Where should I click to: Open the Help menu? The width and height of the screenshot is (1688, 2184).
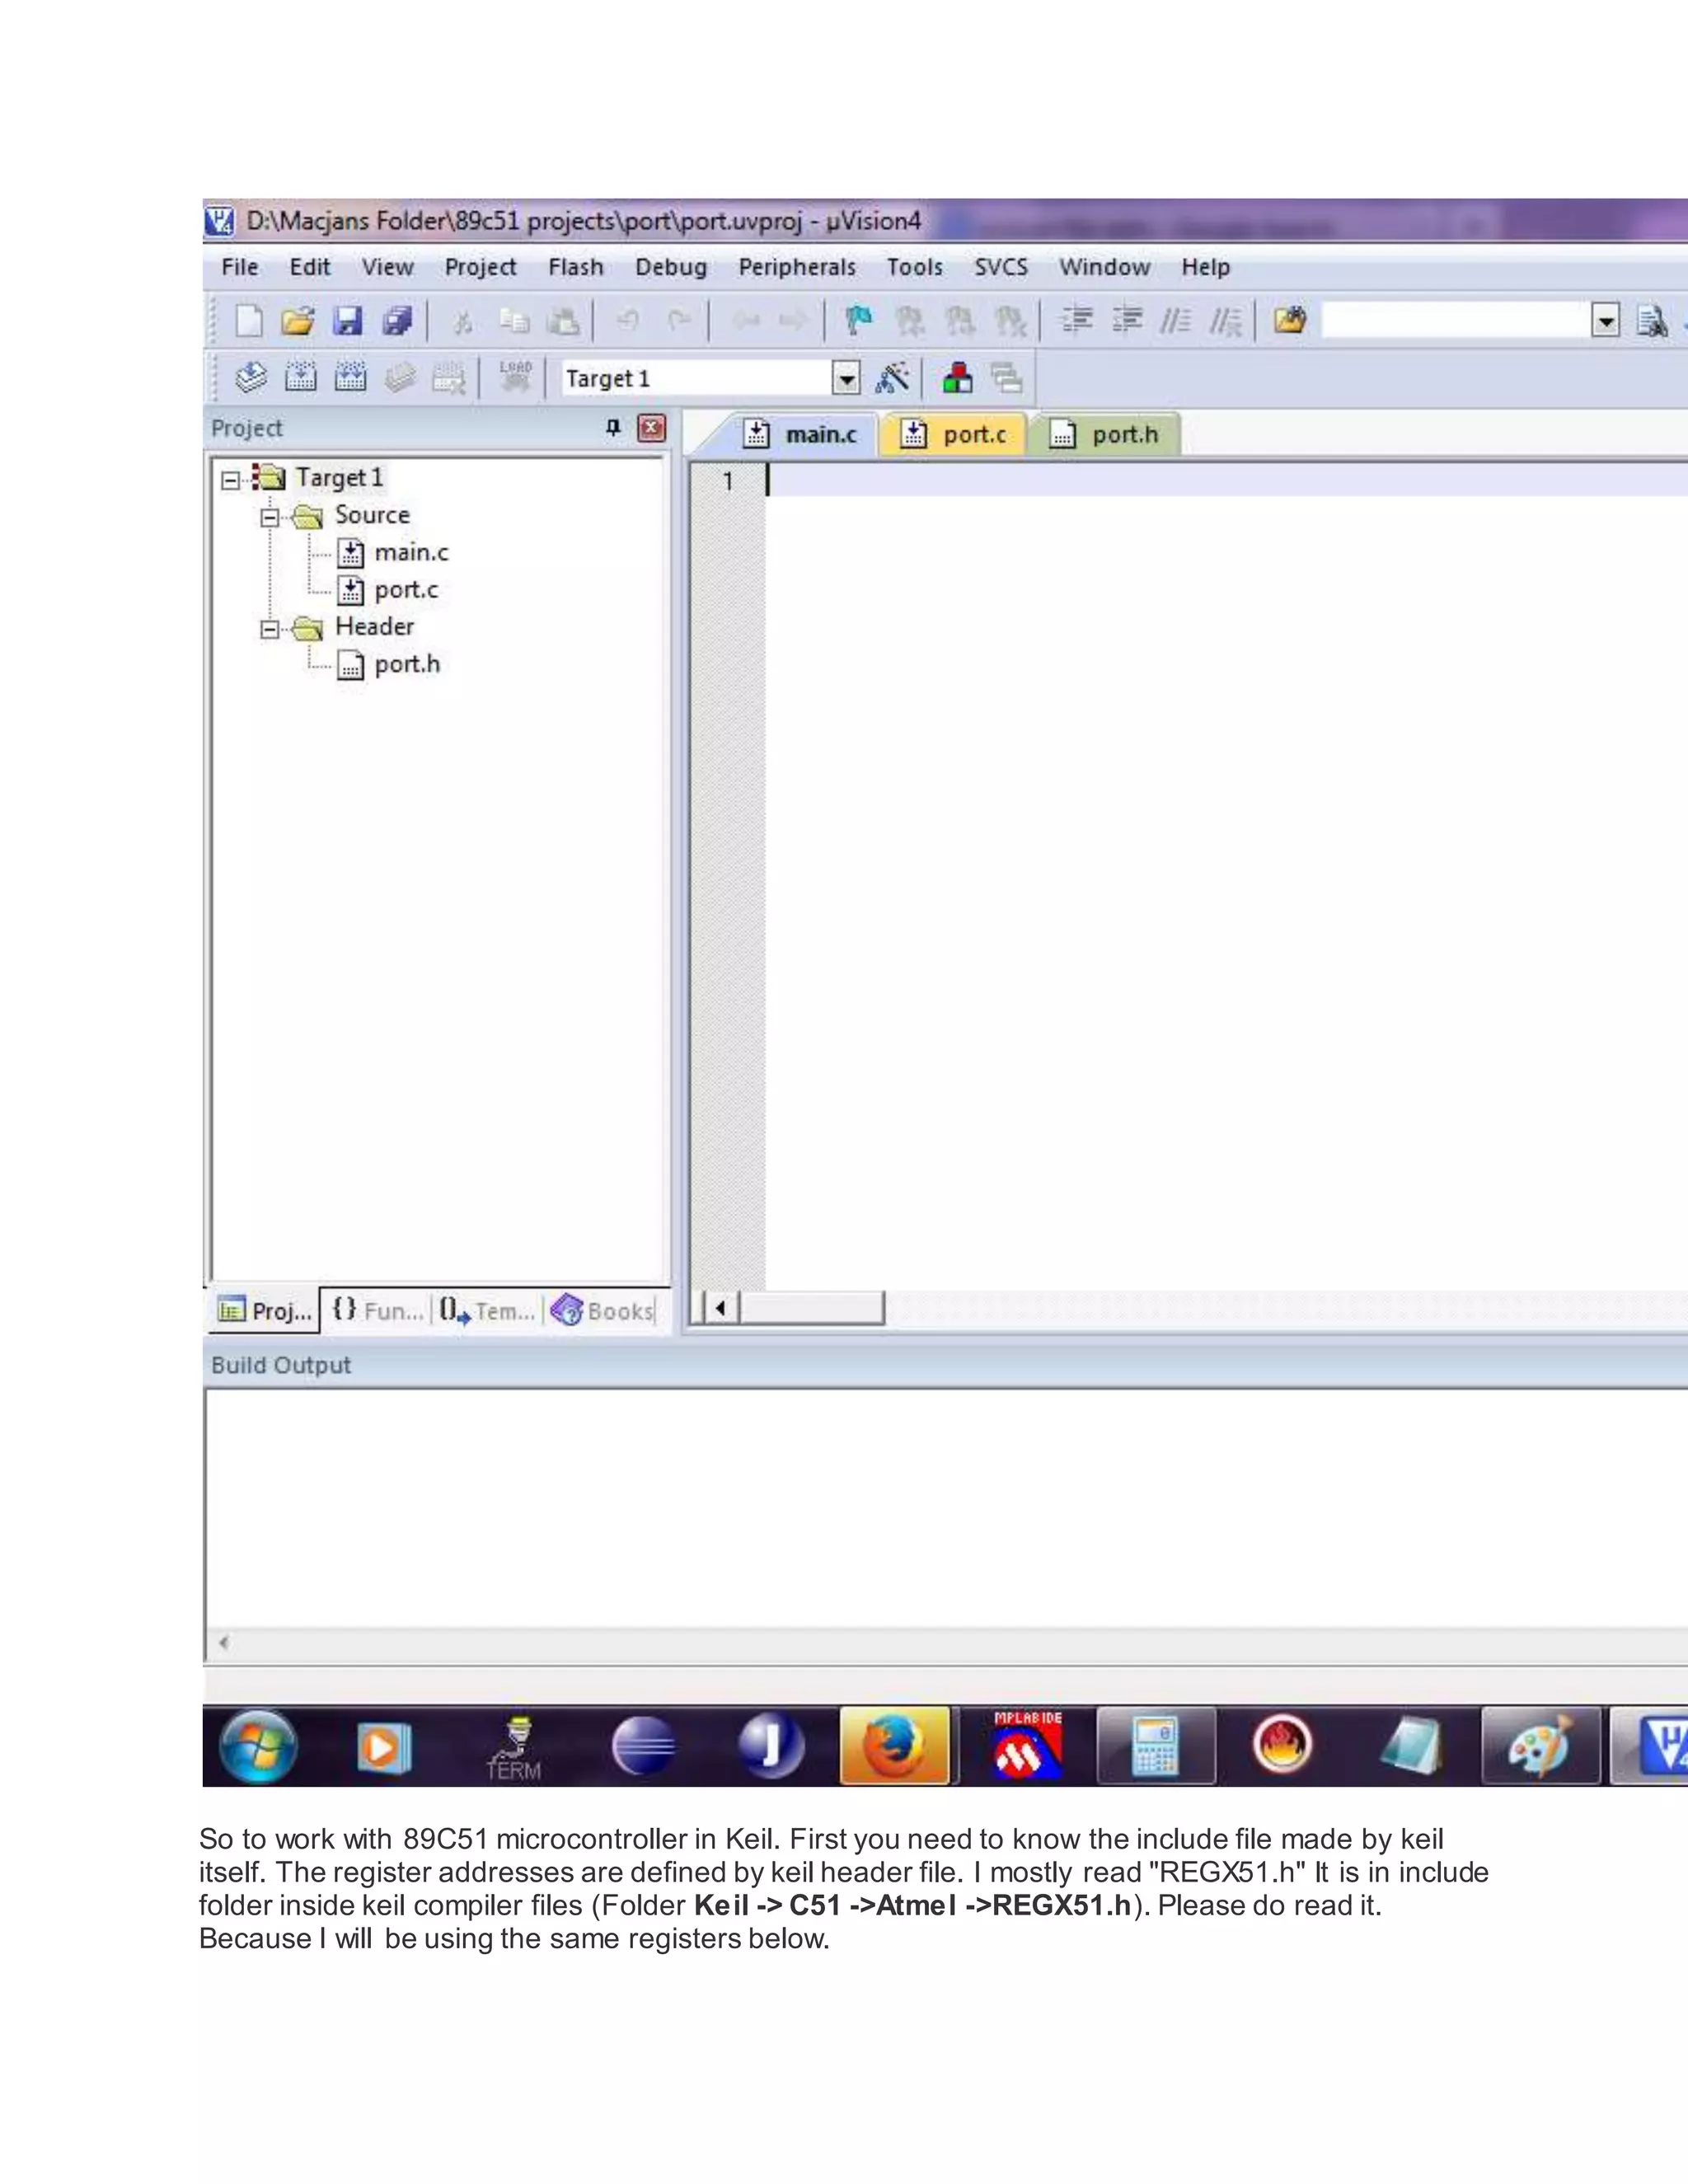click(x=1206, y=268)
